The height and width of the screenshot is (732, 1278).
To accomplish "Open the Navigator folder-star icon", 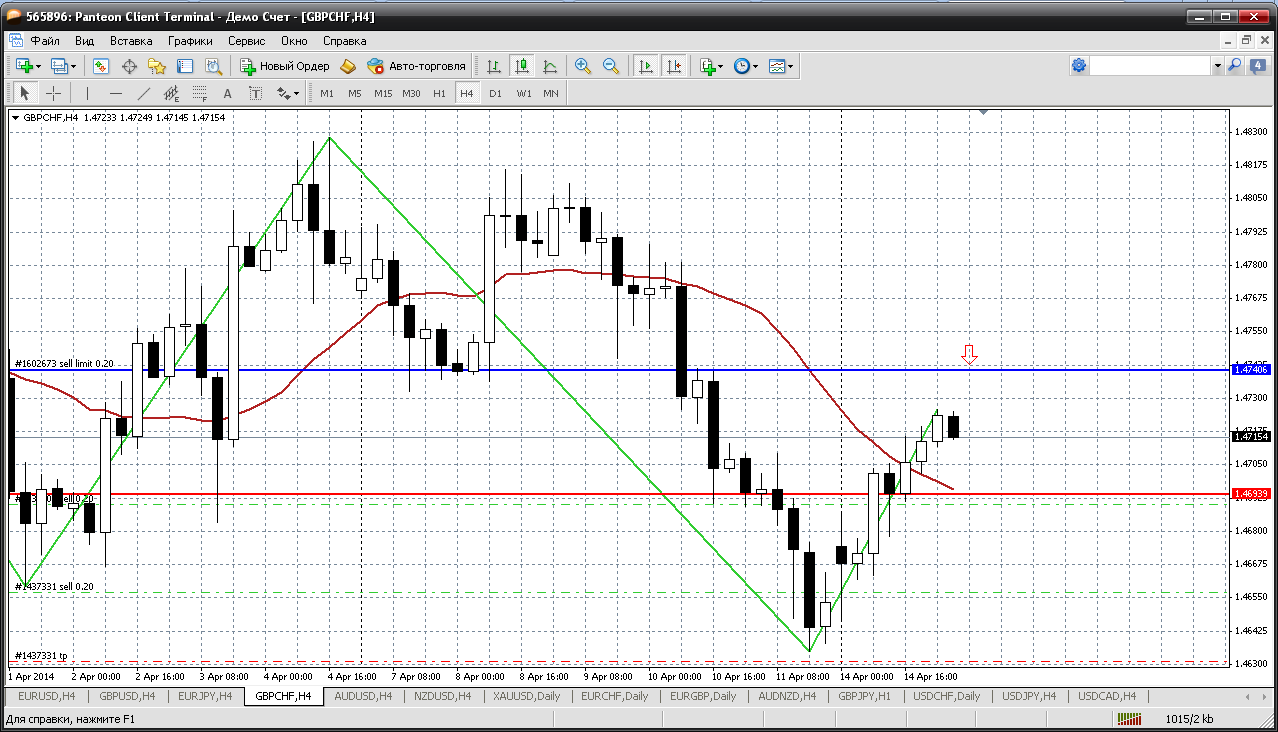I will pyautogui.click(x=157, y=66).
